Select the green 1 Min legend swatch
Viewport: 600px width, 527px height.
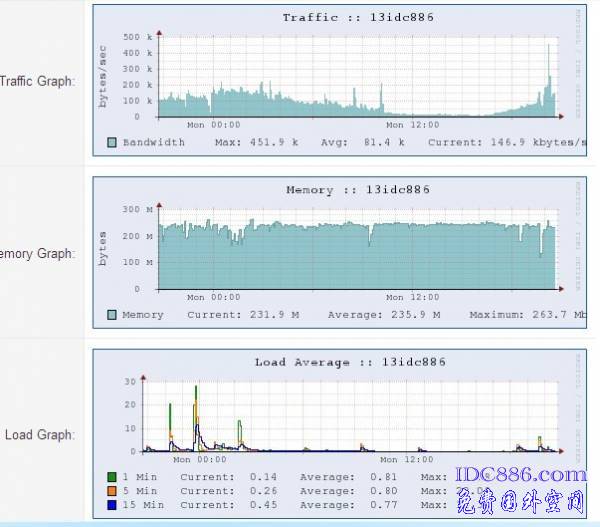pyautogui.click(x=111, y=478)
